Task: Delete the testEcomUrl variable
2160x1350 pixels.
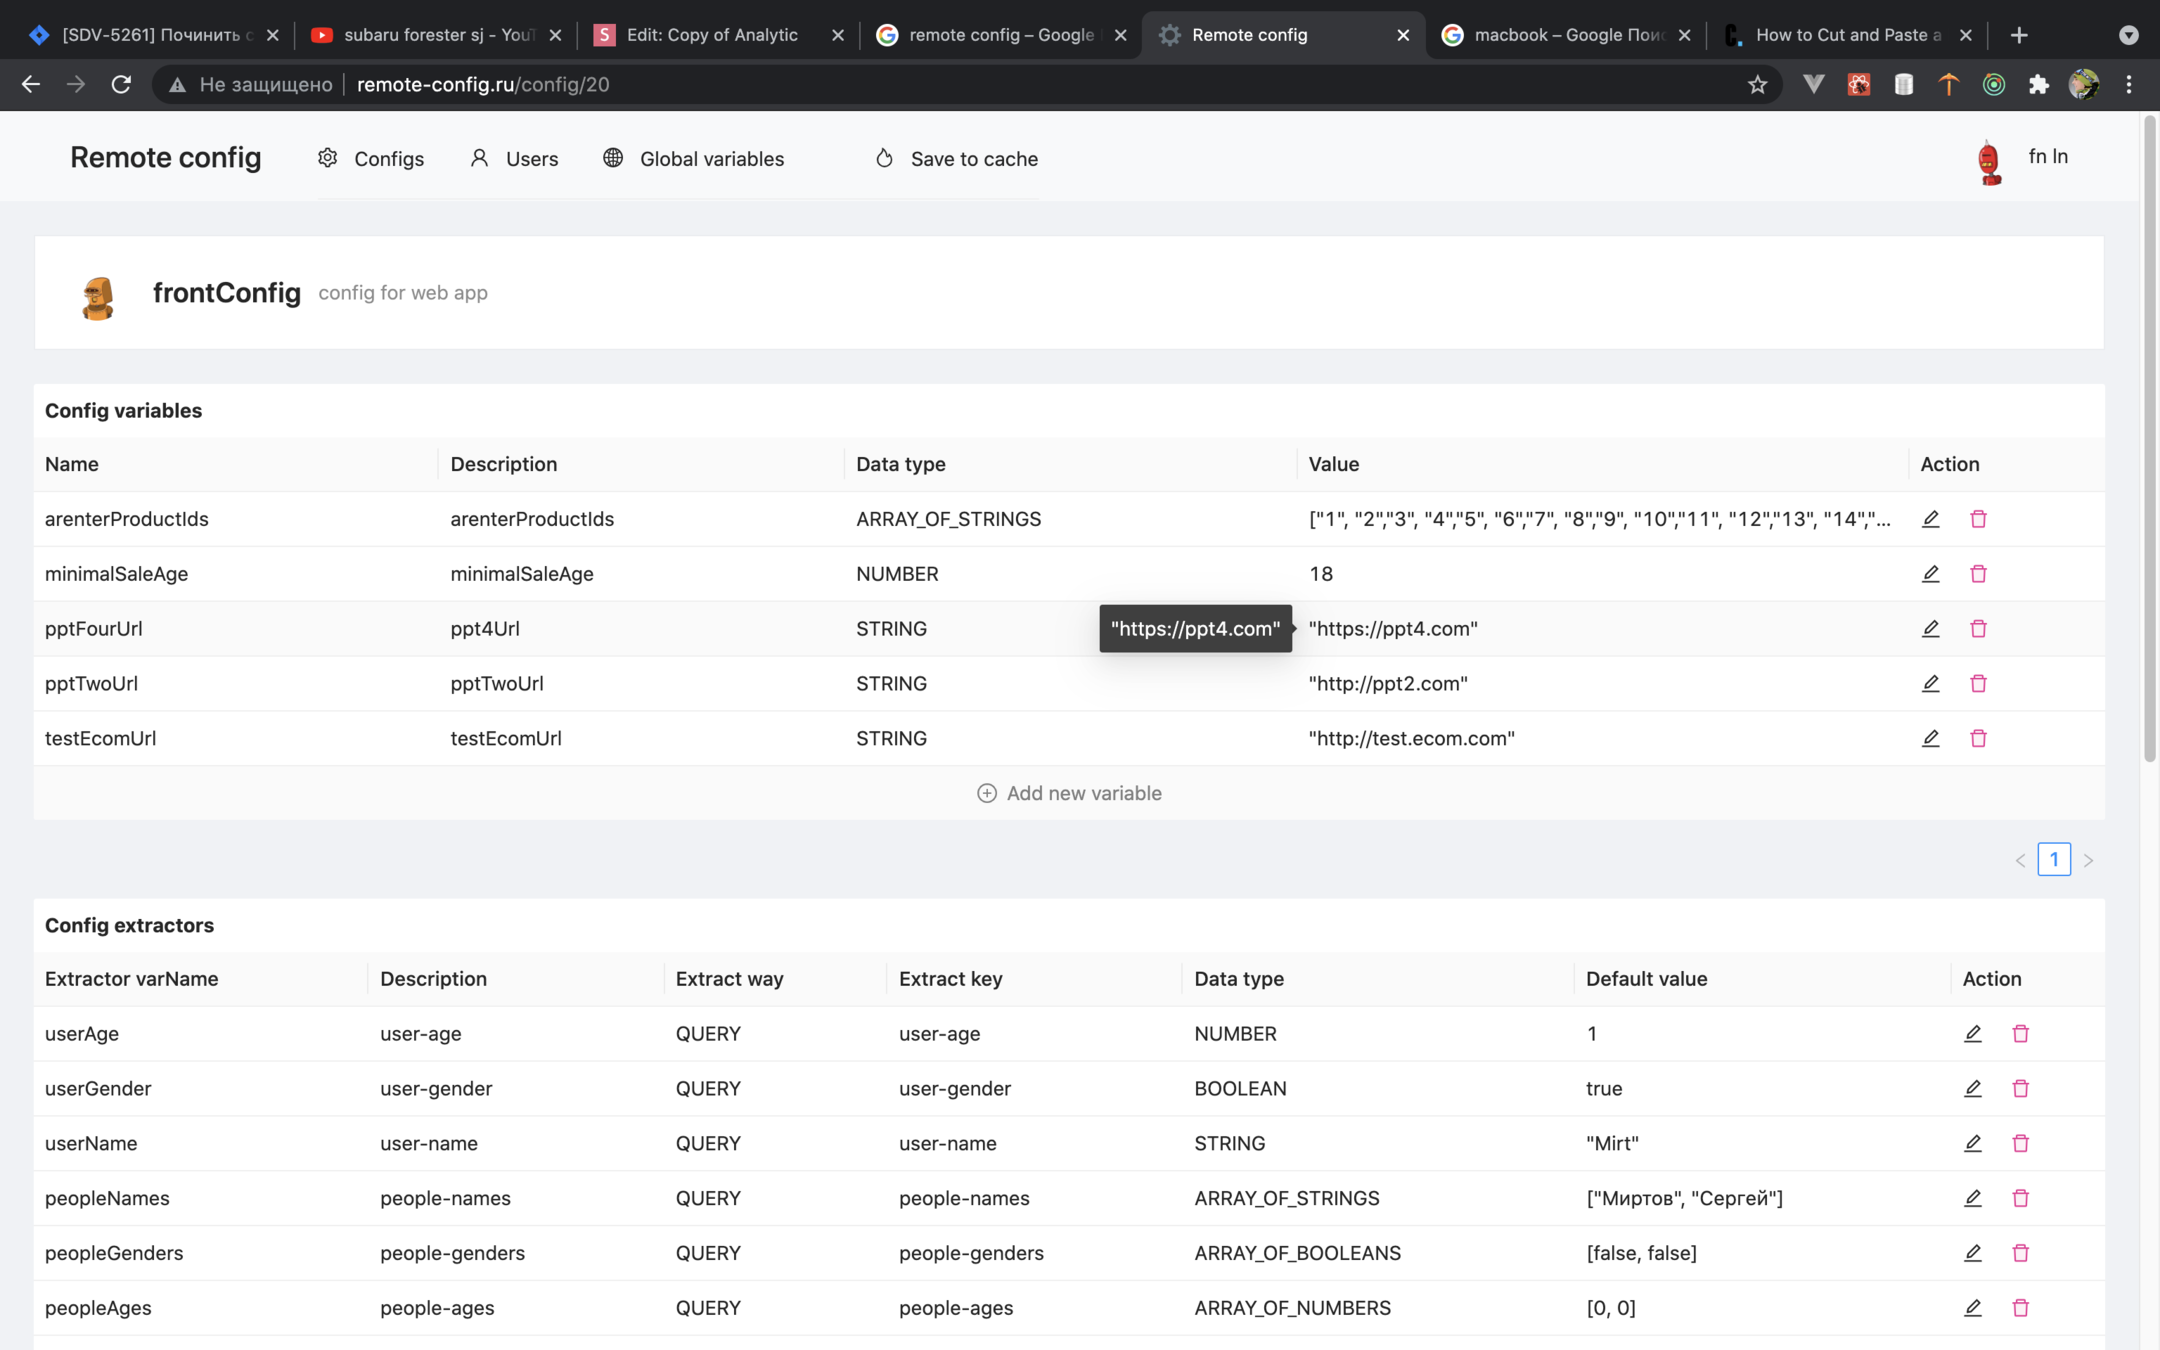Action: 1978,738
